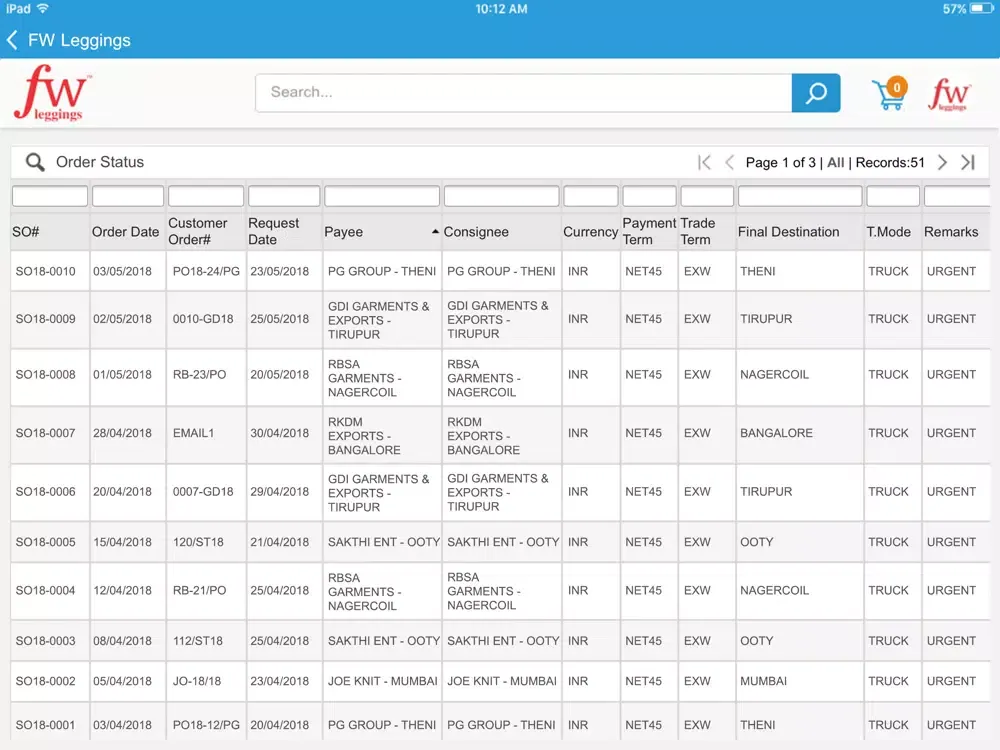
Task: Sort by Payment Term column header
Action: [649, 232]
